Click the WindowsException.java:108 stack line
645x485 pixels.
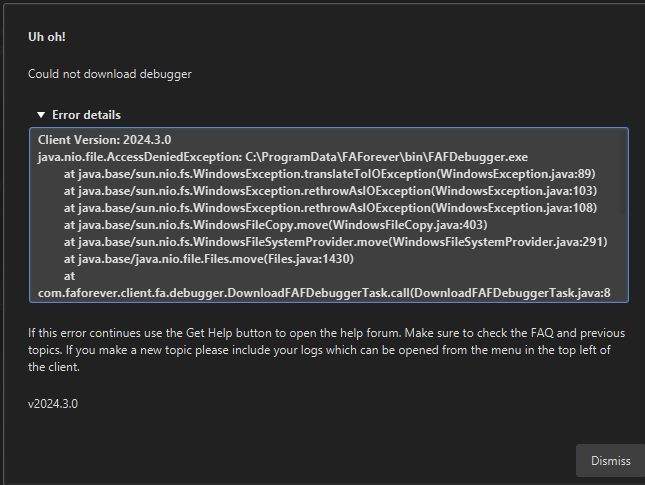point(330,208)
